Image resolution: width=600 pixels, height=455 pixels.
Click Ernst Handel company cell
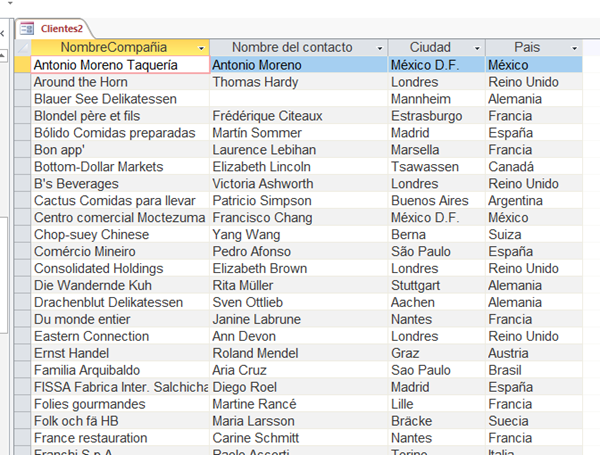pyautogui.click(x=120, y=353)
